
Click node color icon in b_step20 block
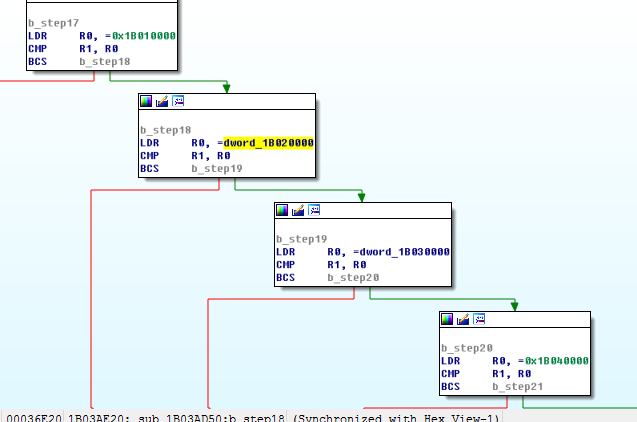click(x=447, y=319)
